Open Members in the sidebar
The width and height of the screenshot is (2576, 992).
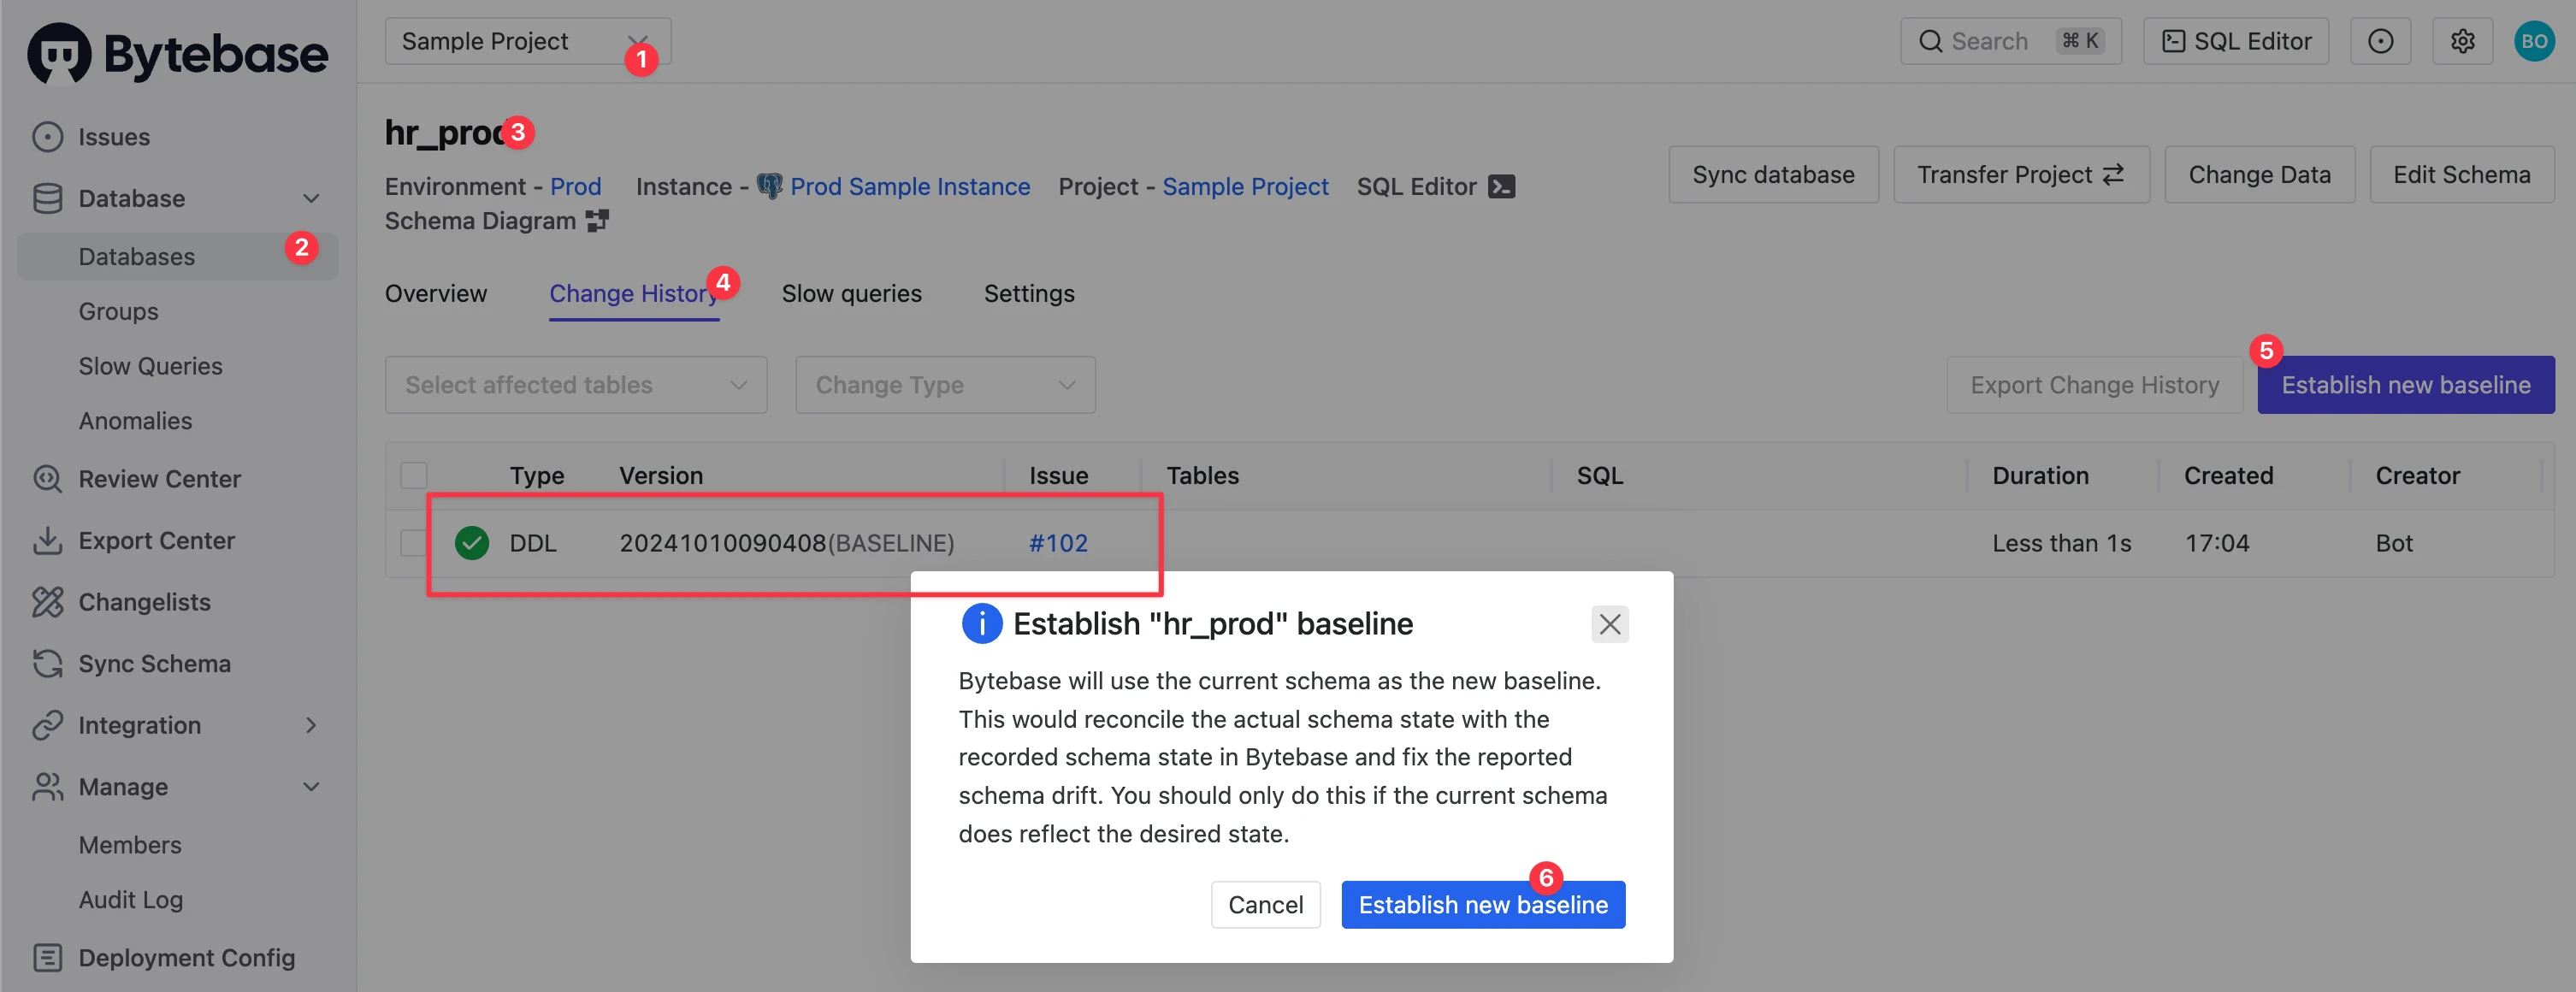130,845
